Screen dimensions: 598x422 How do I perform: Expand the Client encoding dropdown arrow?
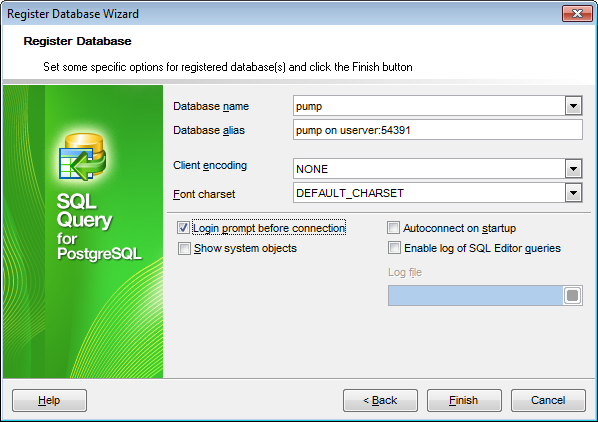(573, 169)
